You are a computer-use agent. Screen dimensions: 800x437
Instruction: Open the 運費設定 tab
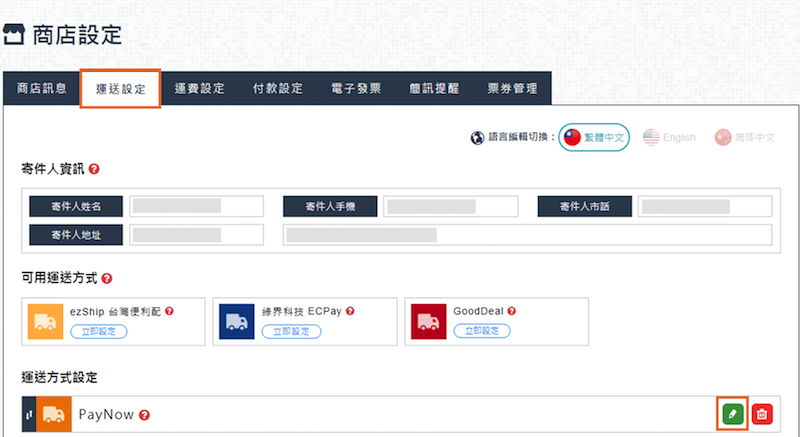point(199,88)
